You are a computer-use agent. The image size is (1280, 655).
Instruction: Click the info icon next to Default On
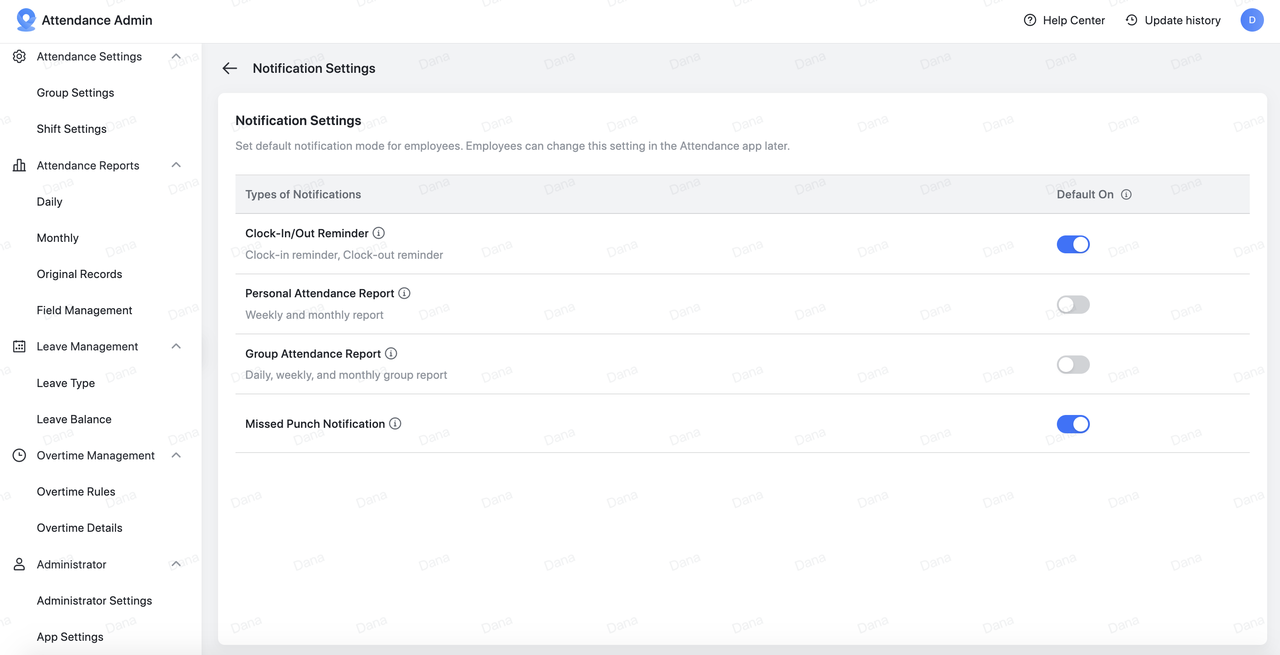pos(1126,195)
